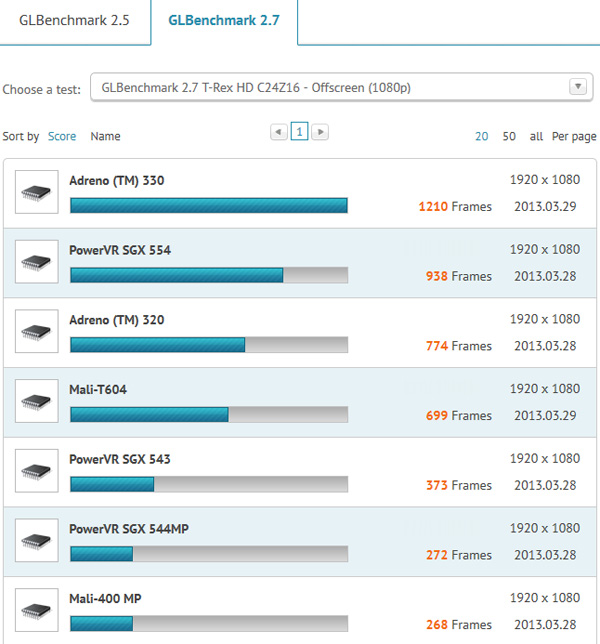Click the Adreno (TM) 330 chip icon

point(37,192)
